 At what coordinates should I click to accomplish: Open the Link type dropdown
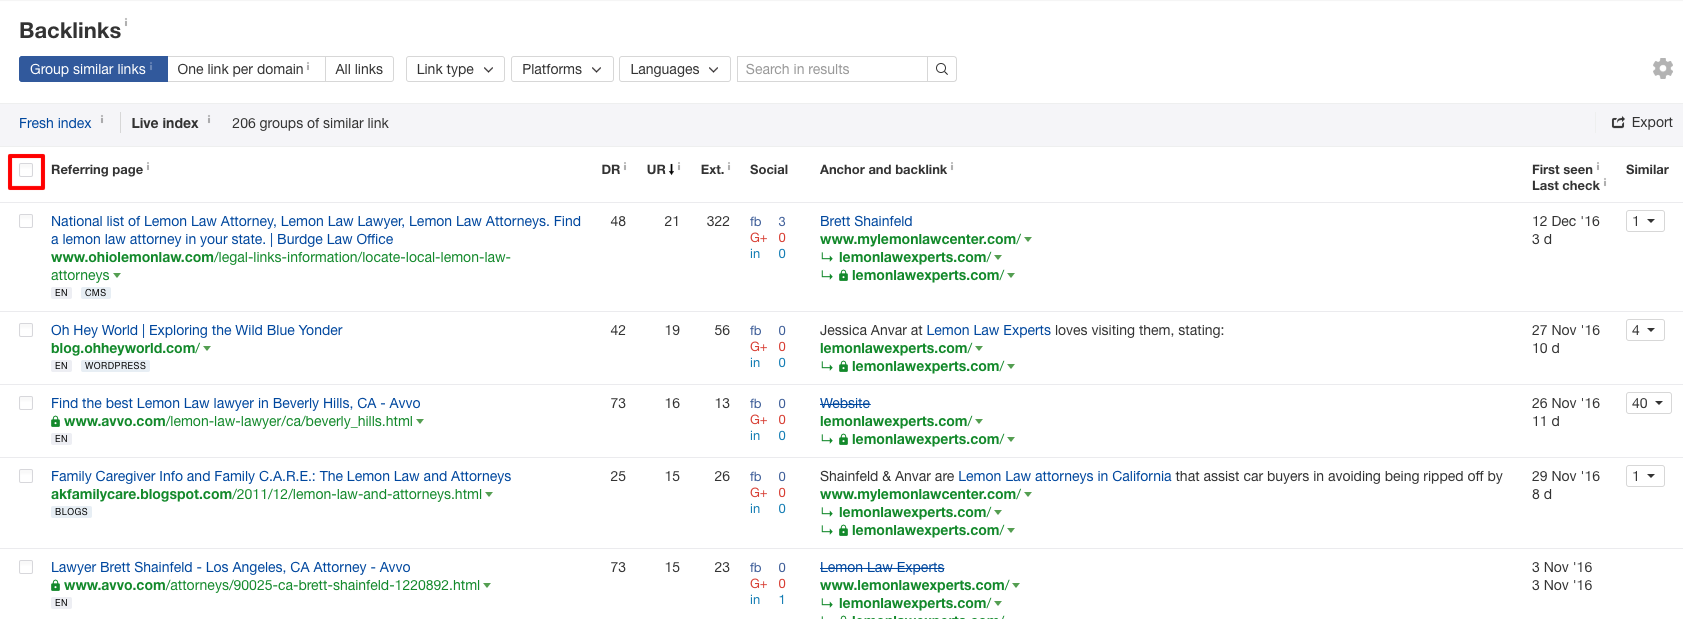click(x=455, y=69)
